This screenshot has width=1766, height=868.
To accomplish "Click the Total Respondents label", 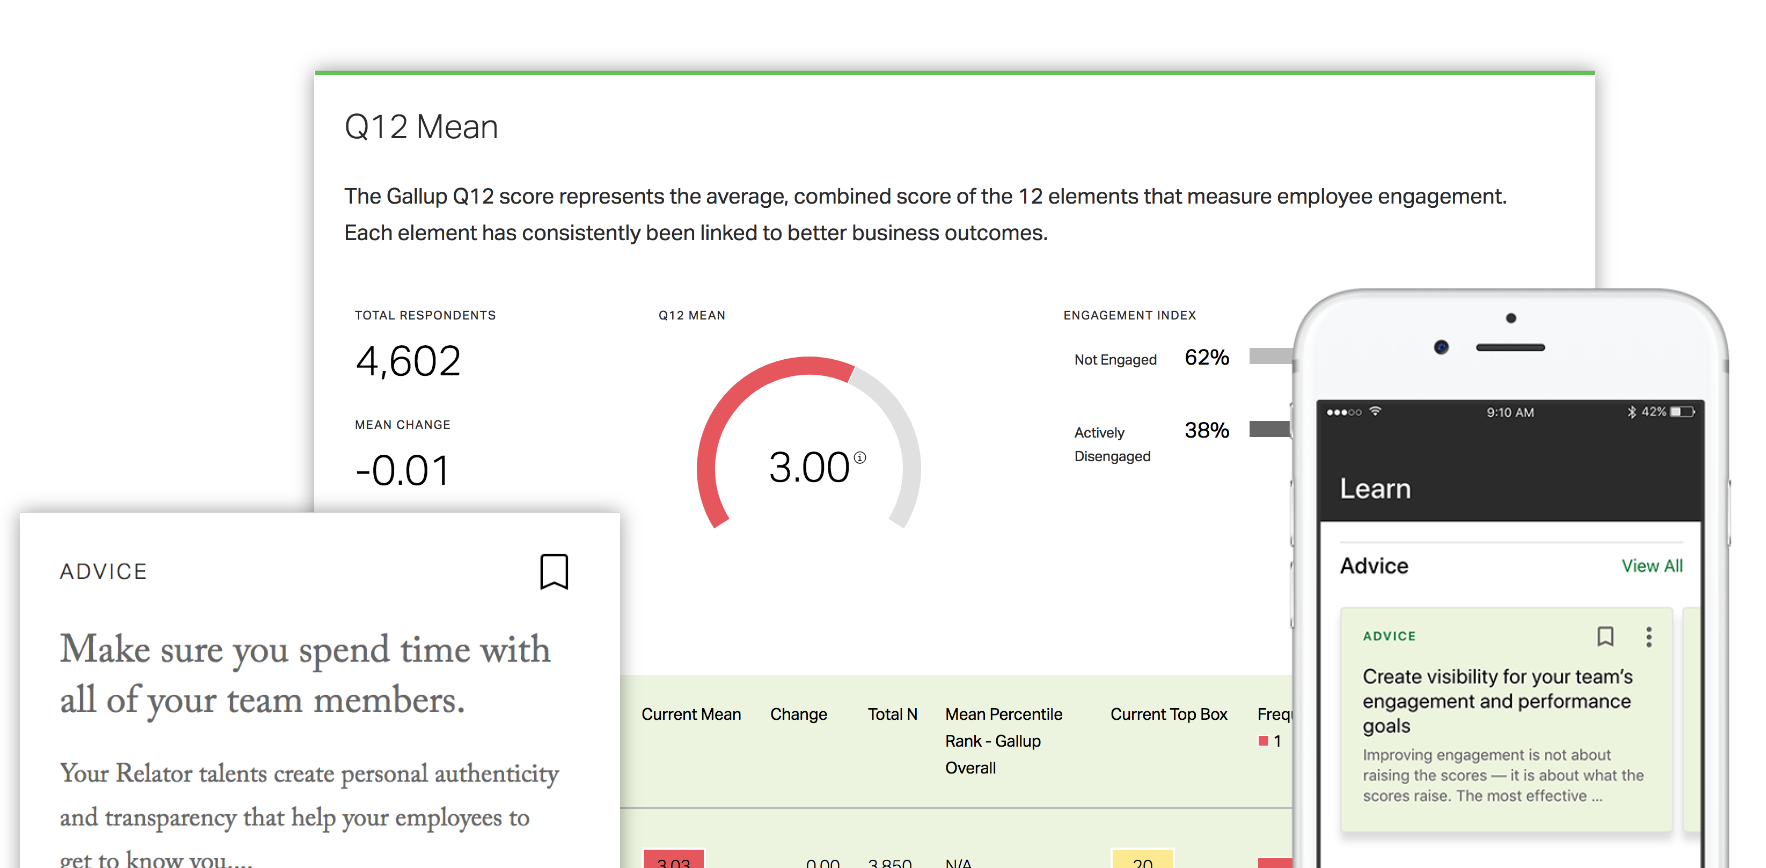I will coord(425,315).
